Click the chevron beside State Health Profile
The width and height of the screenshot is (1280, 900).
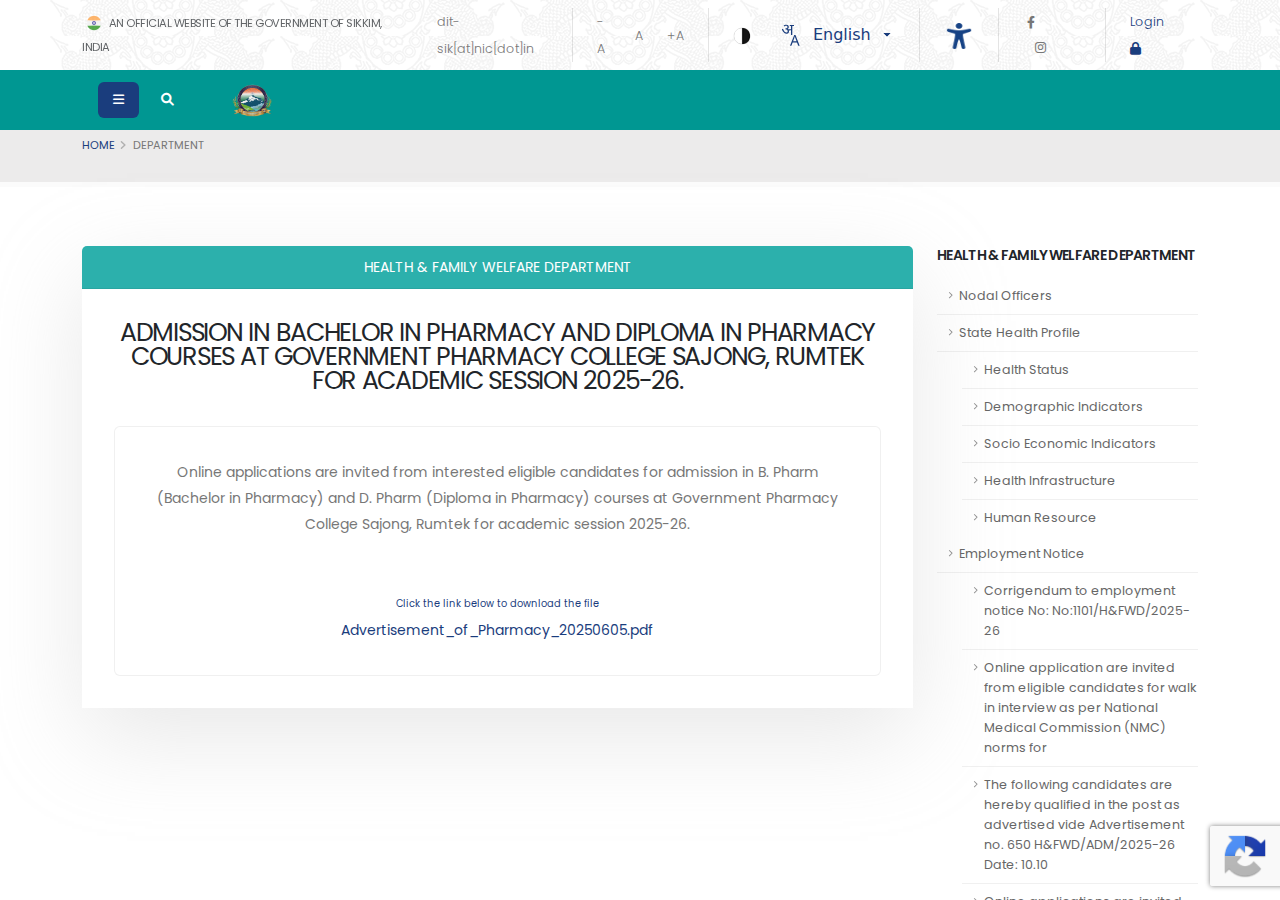pos(950,332)
